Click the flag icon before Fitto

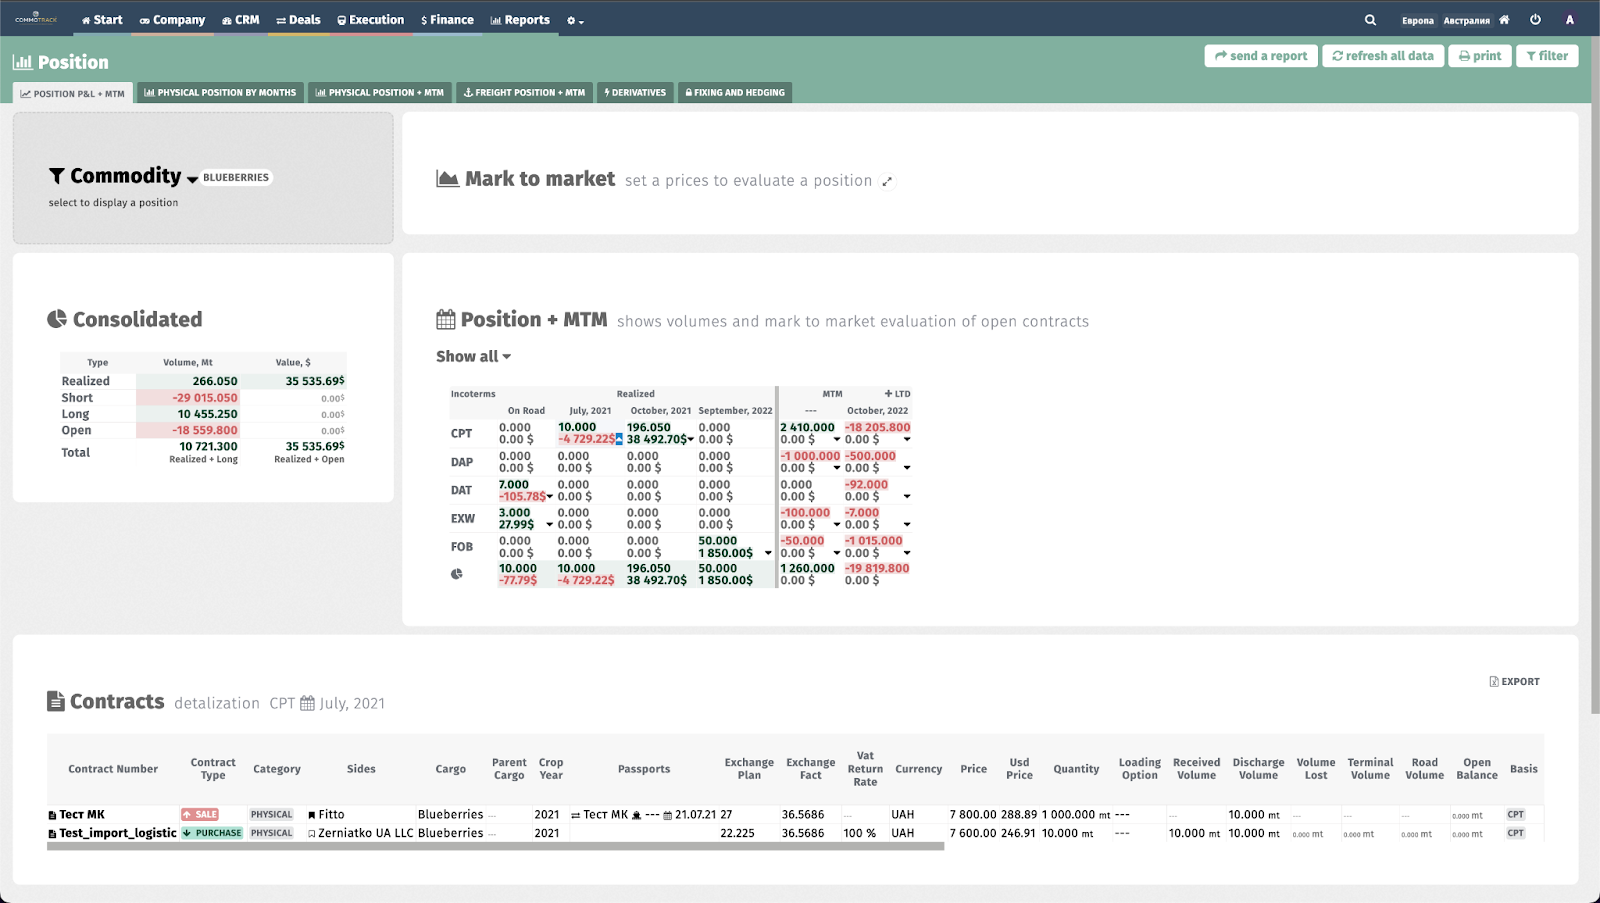pos(312,815)
